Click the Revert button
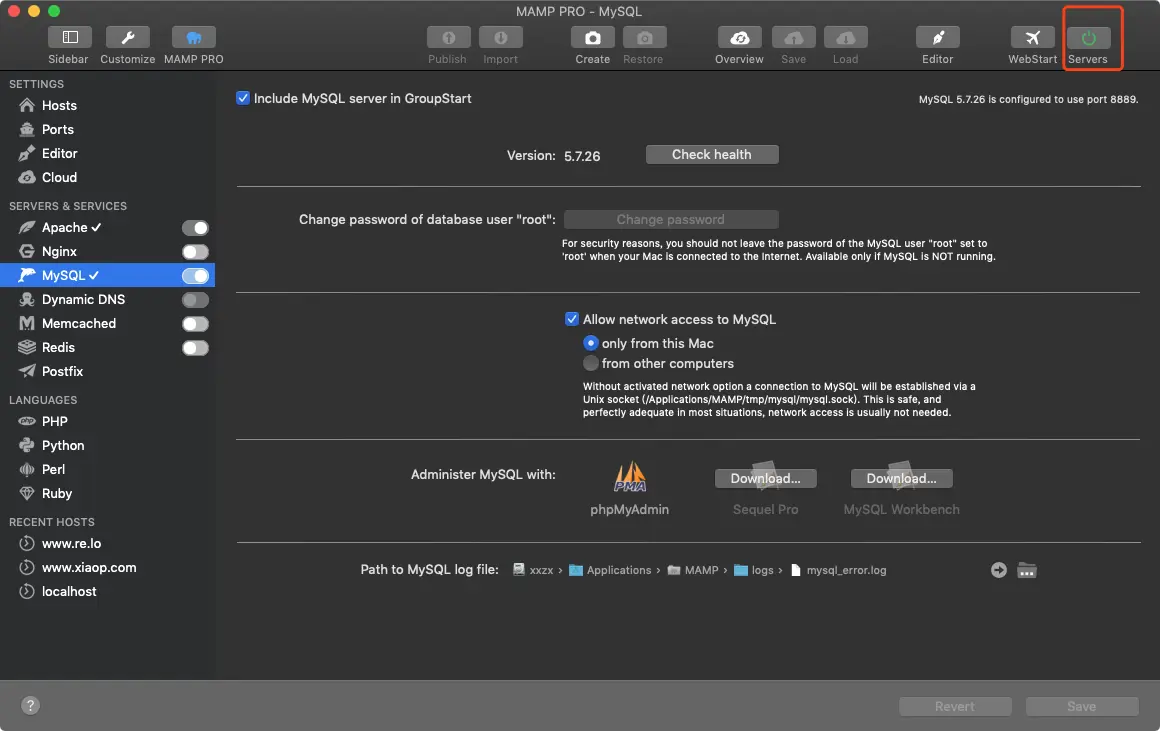 (x=955, y=707)
